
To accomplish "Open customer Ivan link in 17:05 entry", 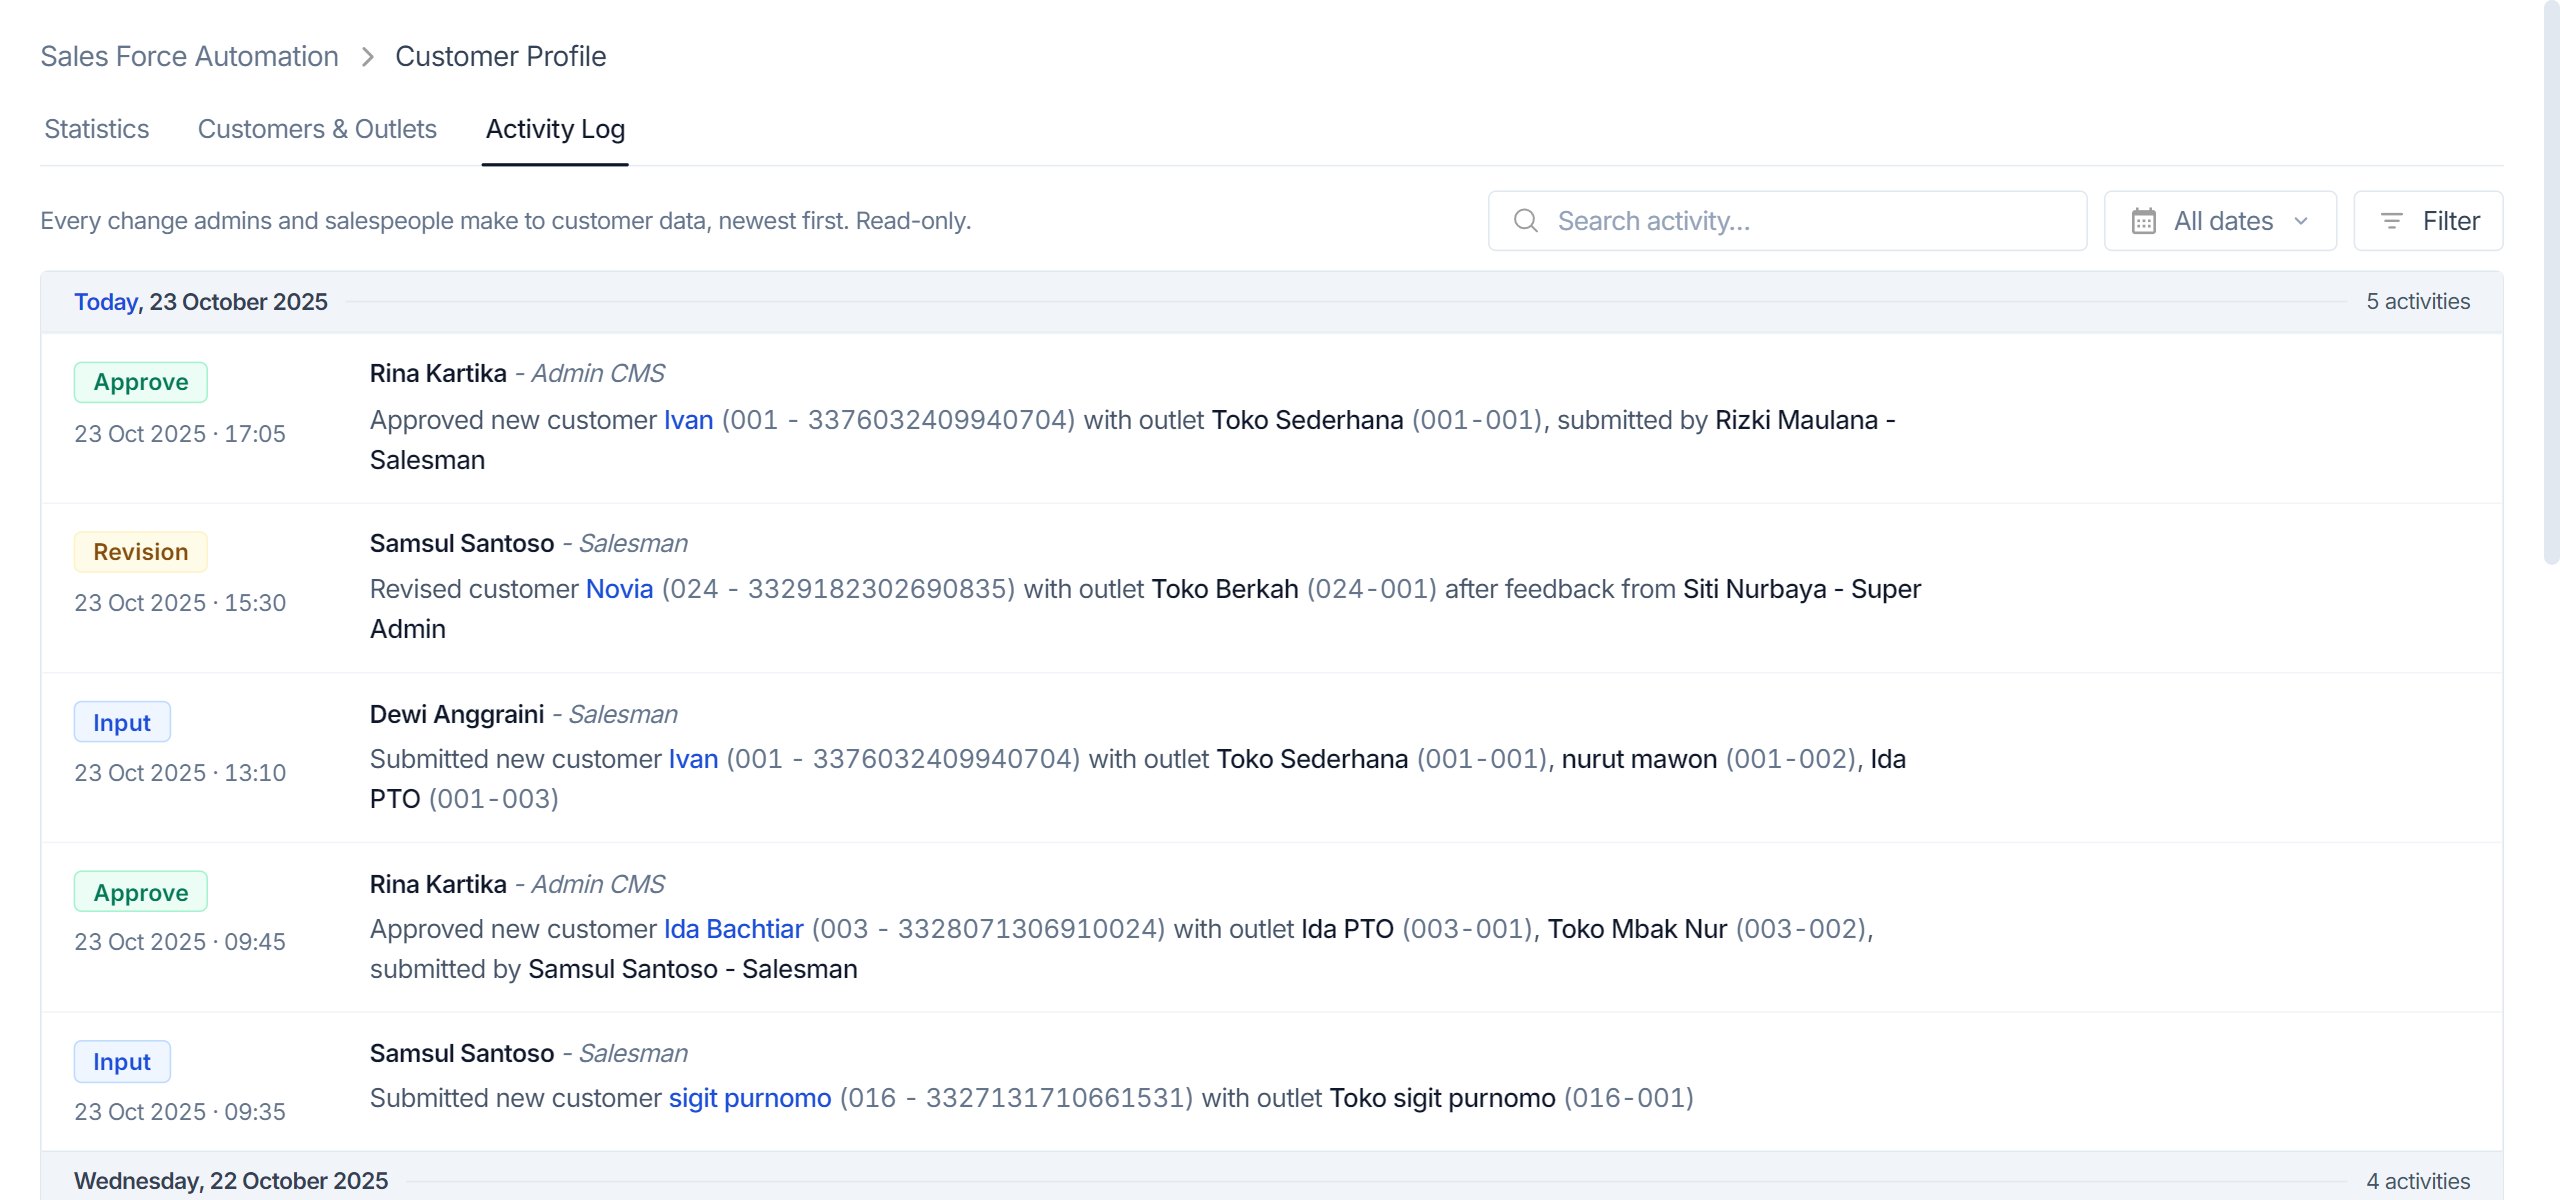I will point(688,420).
